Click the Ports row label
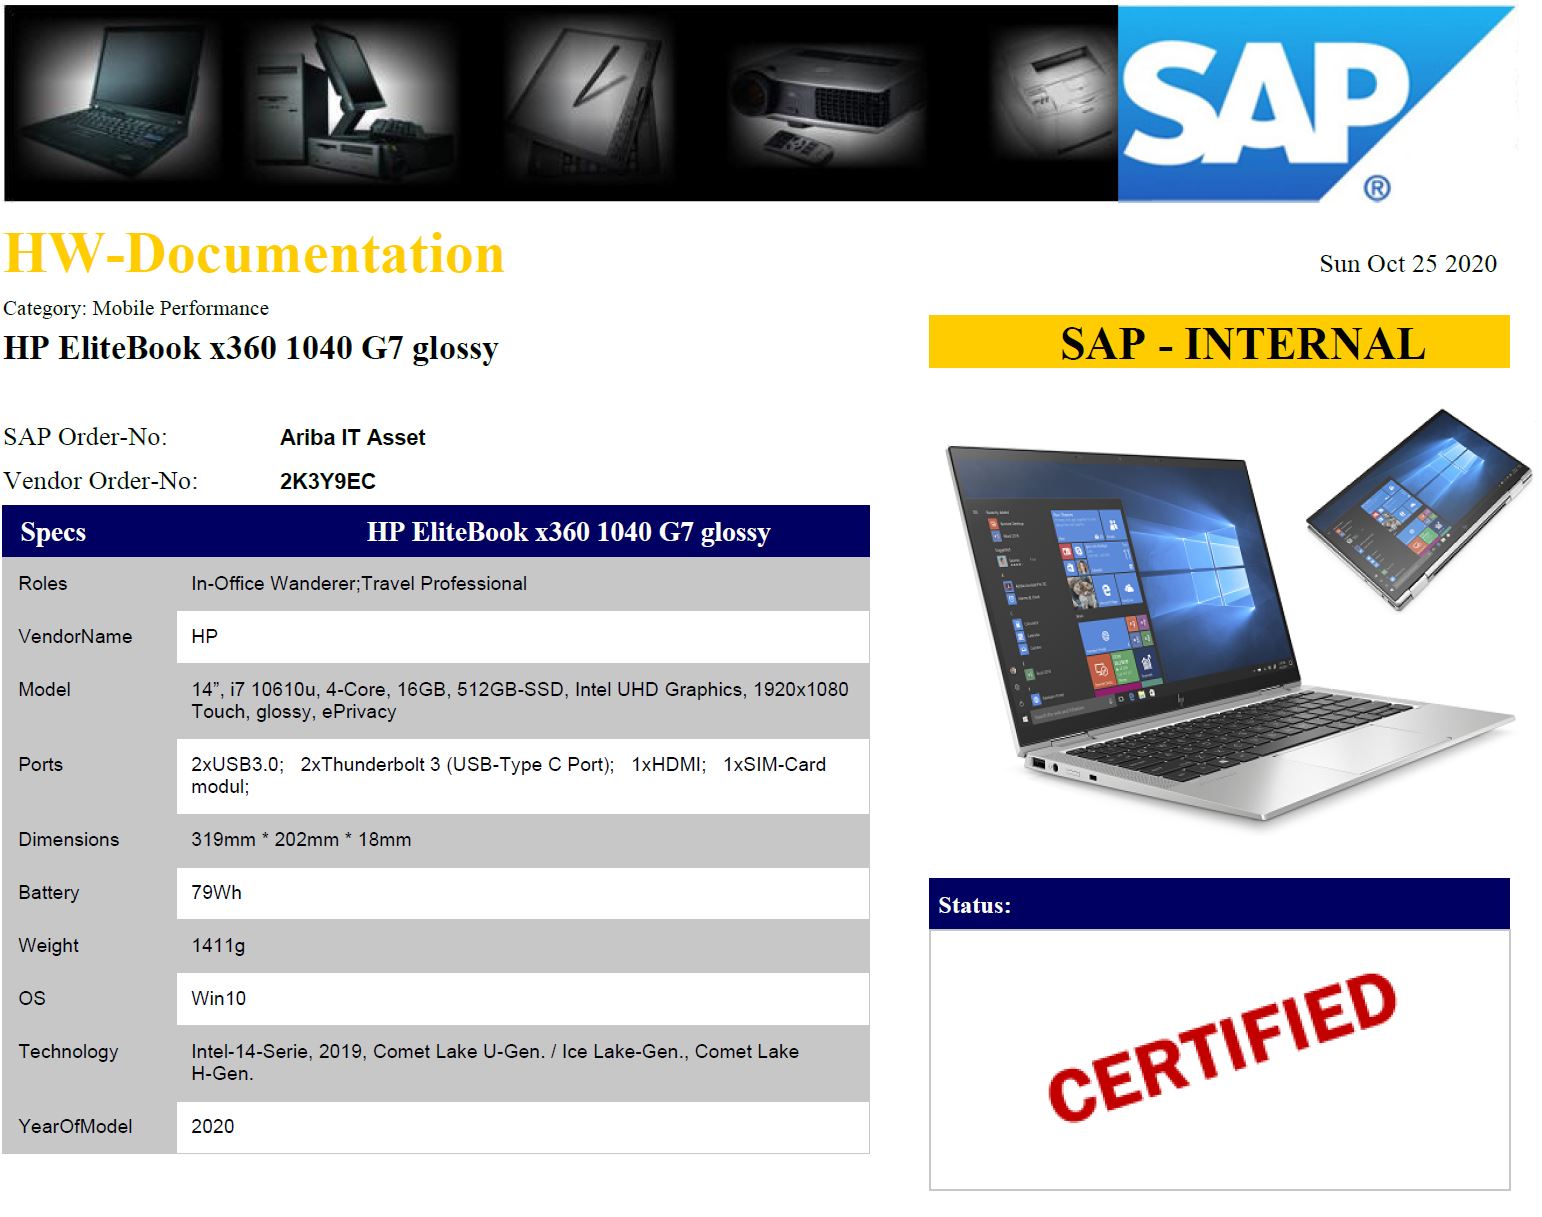Image resolution: width=1542 pixels, height=1217 pixels. pyautogui.click(x=41, y=764)
